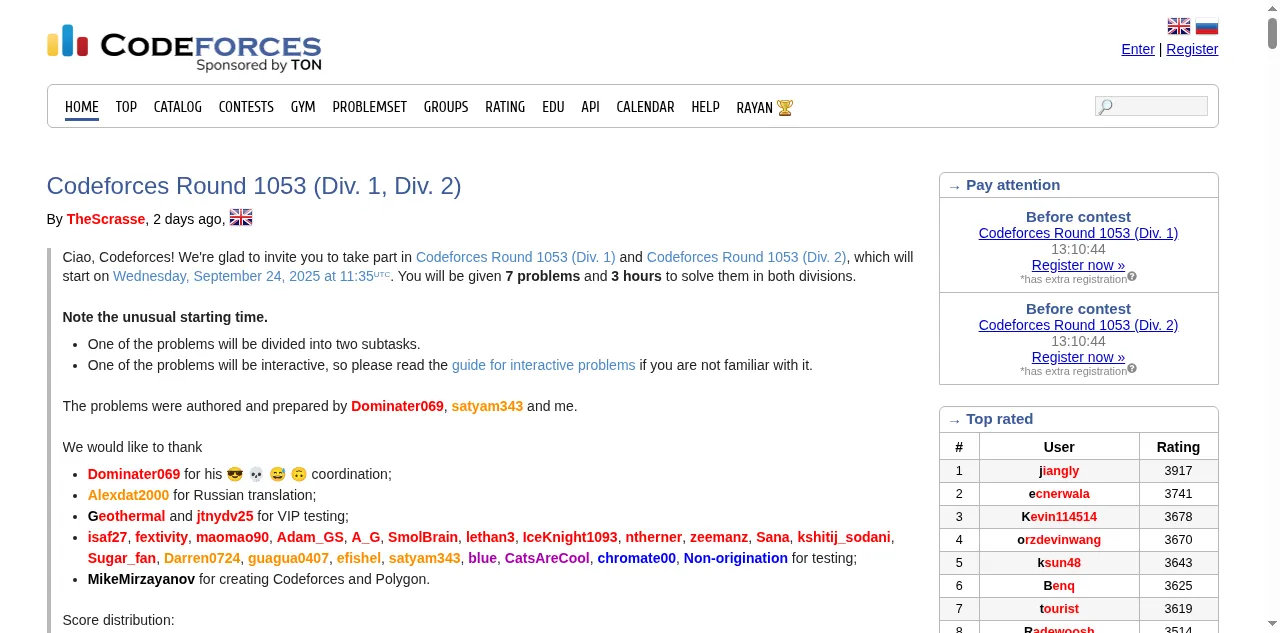
Task: Open orzdevinwang in Top rated table
Action: point(1059,540)
